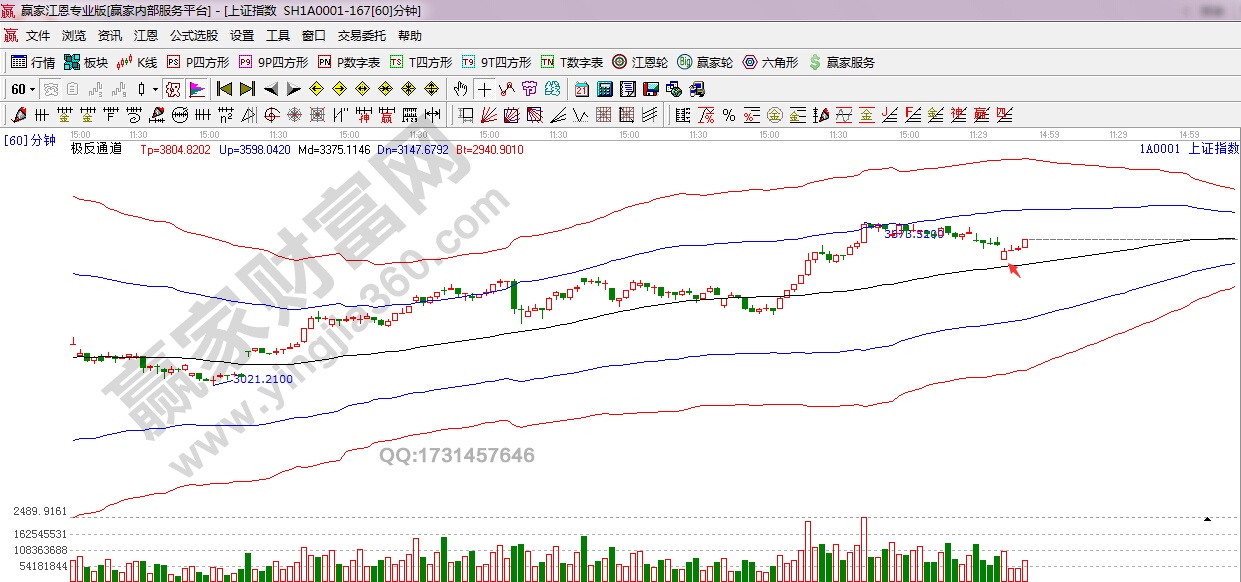Open the 交易委托 menu
This screenshot has width=1241, height=582.
361,35
